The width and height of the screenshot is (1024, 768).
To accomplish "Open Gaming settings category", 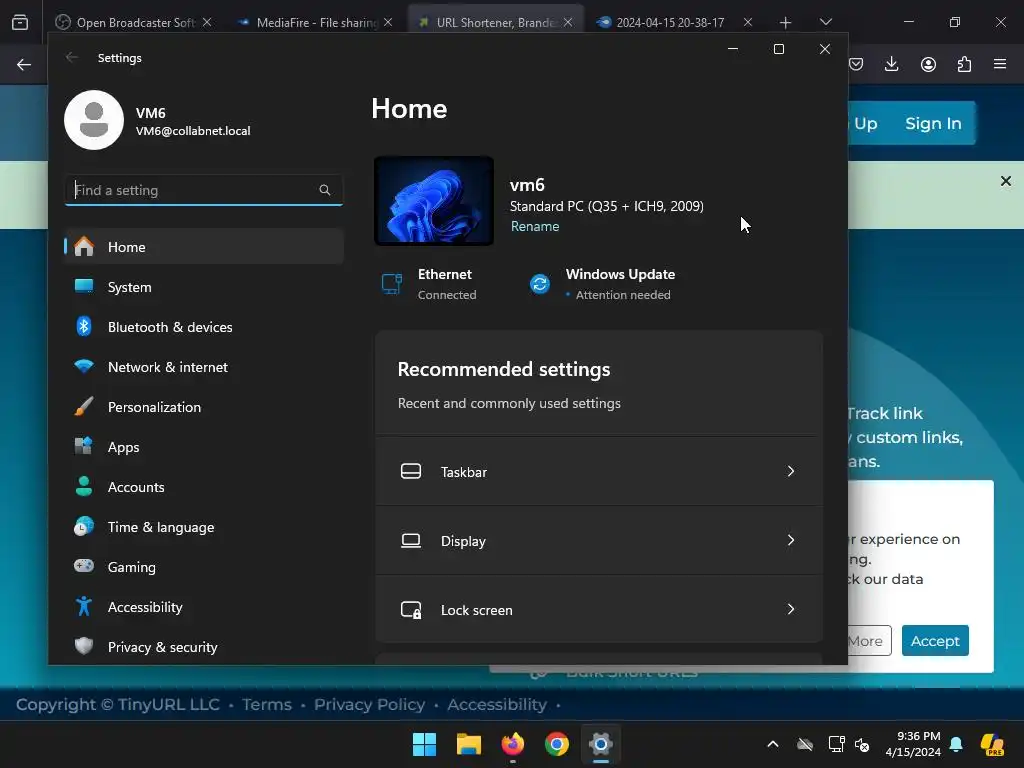I will tap(204, 567).
